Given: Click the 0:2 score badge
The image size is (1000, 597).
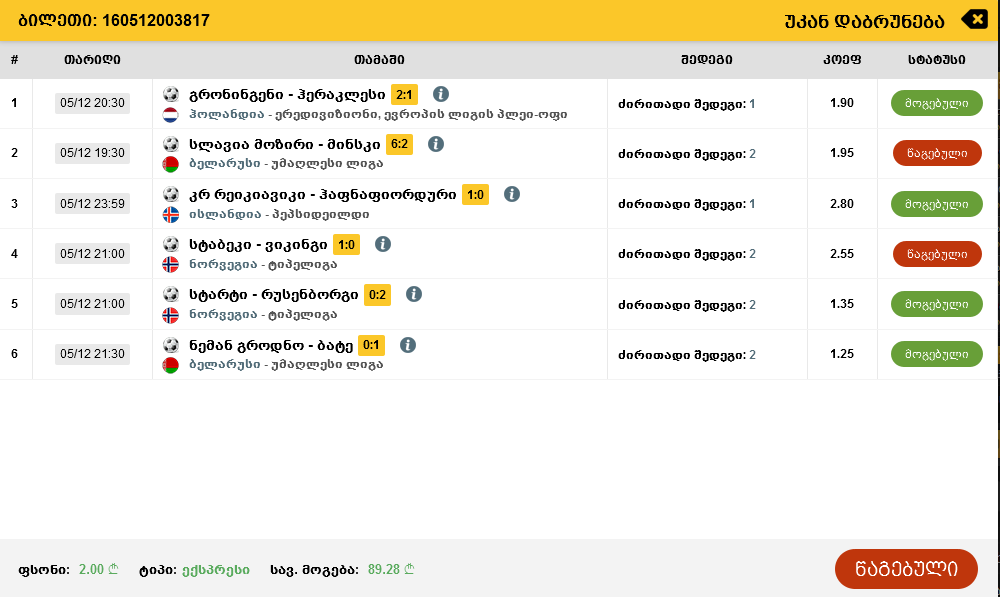Looking at the screenshot, I should 377,295.
